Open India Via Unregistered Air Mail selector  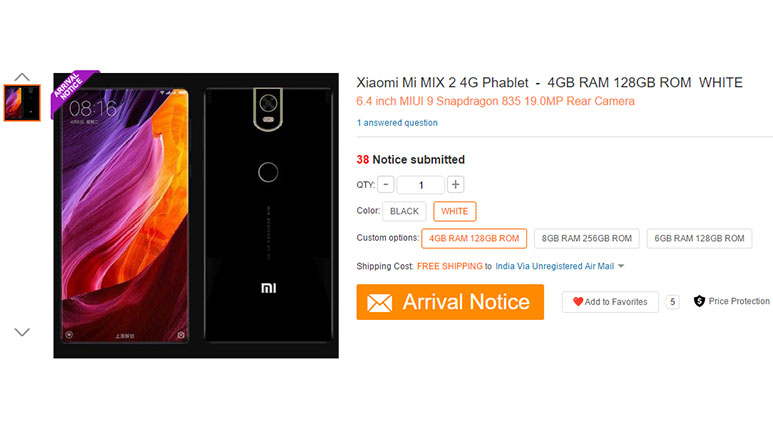(x=555, y=266)
